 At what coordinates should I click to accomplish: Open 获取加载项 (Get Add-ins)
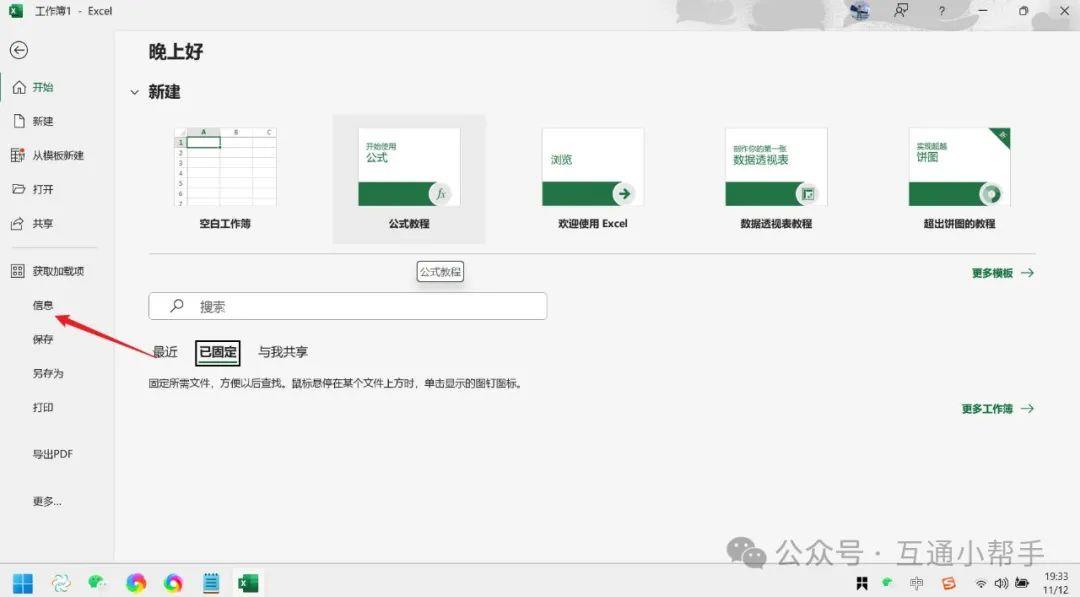click(48, 270)
